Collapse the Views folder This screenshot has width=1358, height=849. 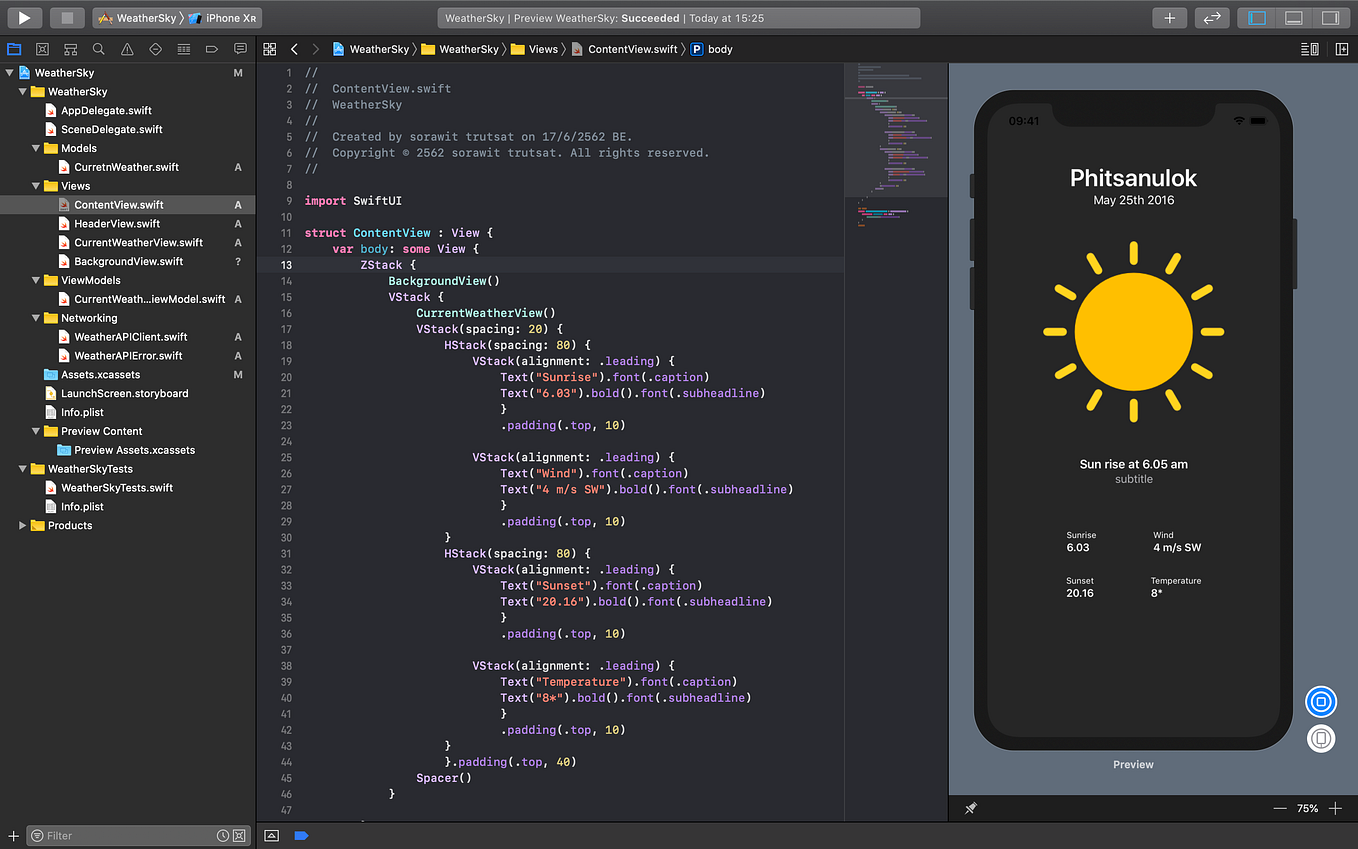[33, 186]
